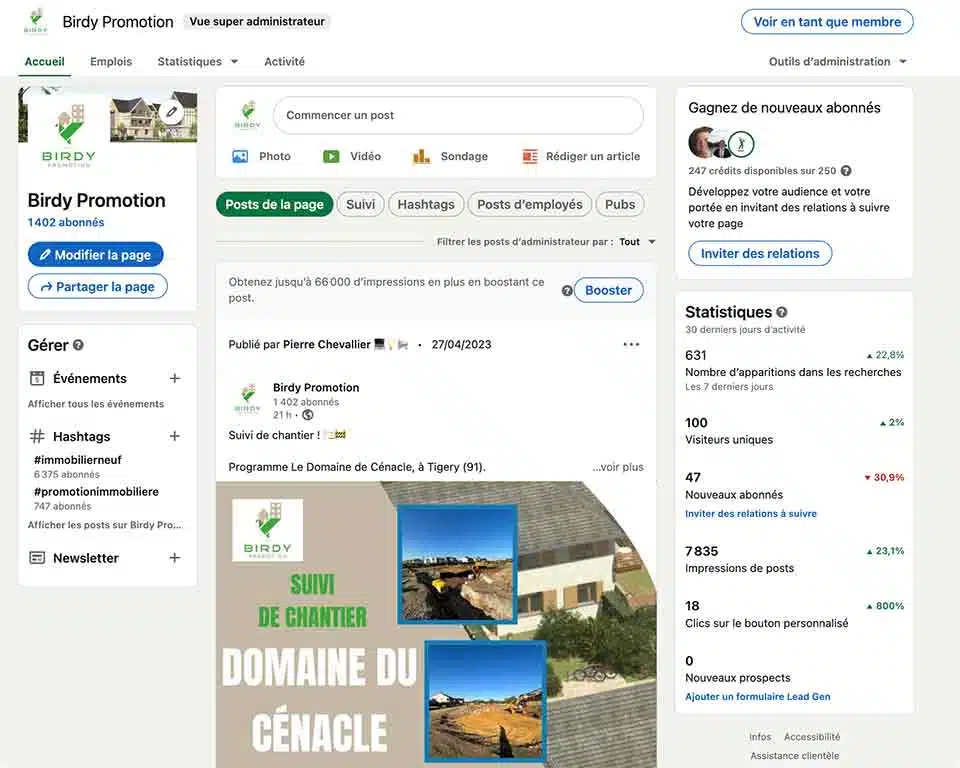
Task: Open the admin post filter dropdown set to Tout
Action: (x=637, y=241)
